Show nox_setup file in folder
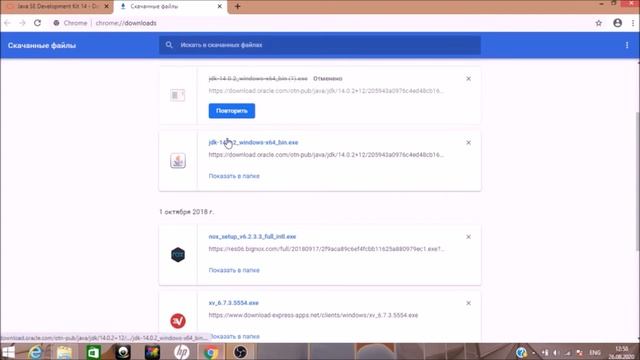 tap(234, 270)
